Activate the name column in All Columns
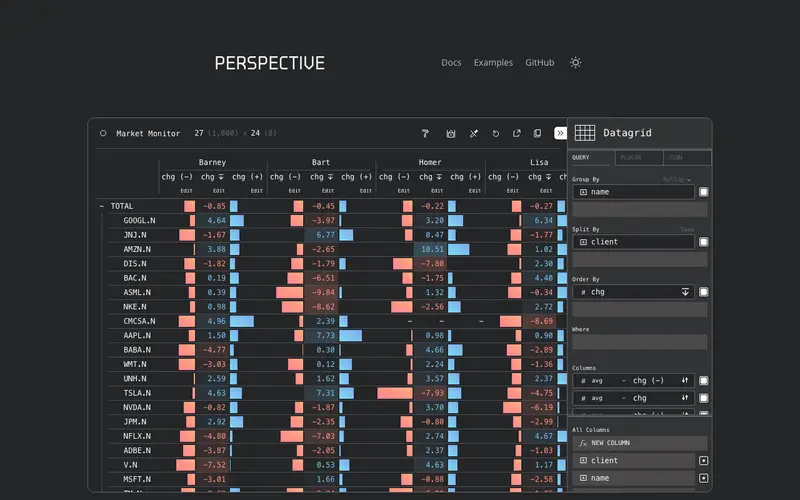This screenshot has width=800, height=500. coord(704,478)
